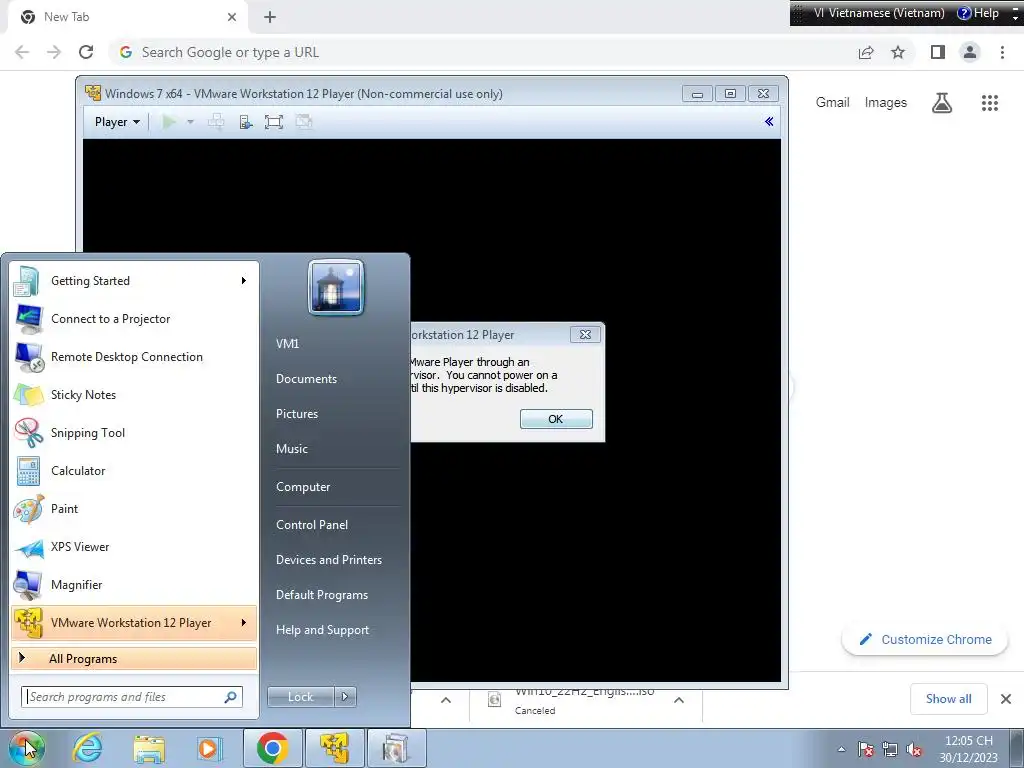Open Google apps grid
This screenshot has height=768, width=1024.
(989, 103)
